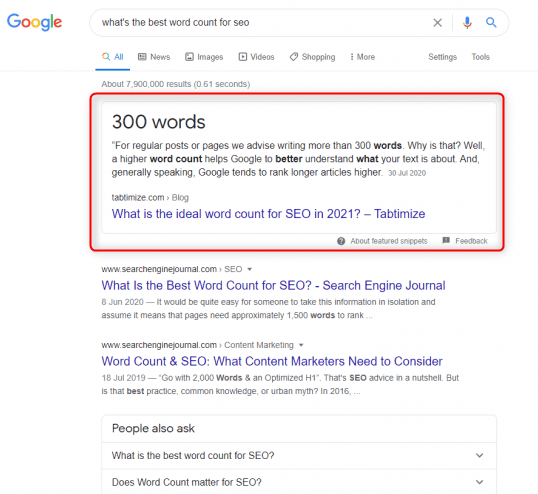
Task: Clear the search query with the X icon
Action: coord(437,23)
